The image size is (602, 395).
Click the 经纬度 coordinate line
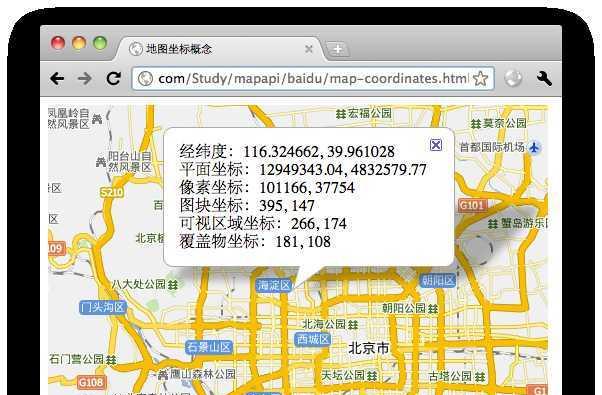[x=287, y=151]
